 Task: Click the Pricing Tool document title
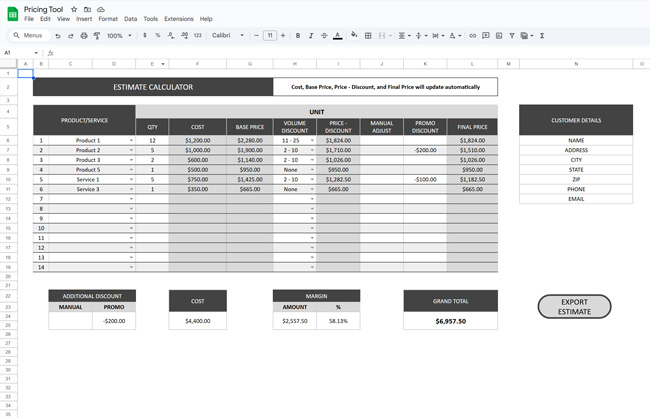(x=43, y=9)
